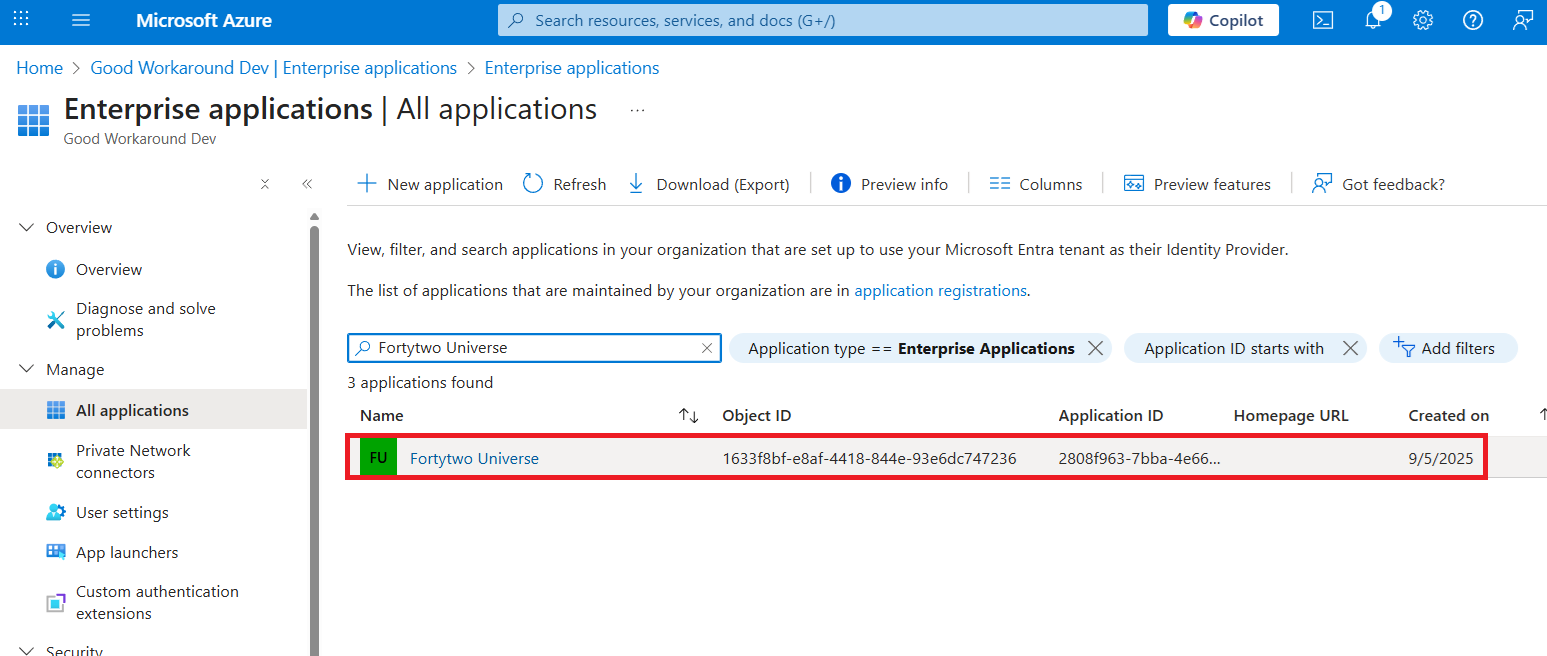Open the notifications bell
Image resolution: width=1547 pixels, height=656 pixels.
point(1373,20)
